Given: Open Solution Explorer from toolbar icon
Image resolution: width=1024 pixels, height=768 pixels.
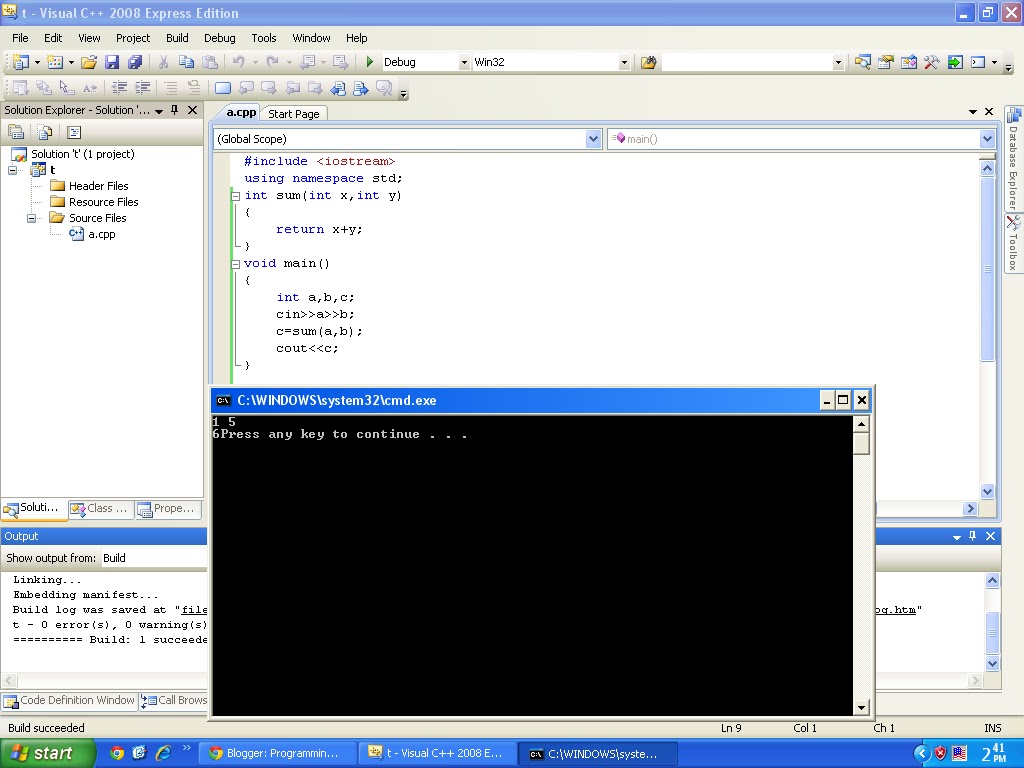Looking at the screenshot, I should 862,62.
